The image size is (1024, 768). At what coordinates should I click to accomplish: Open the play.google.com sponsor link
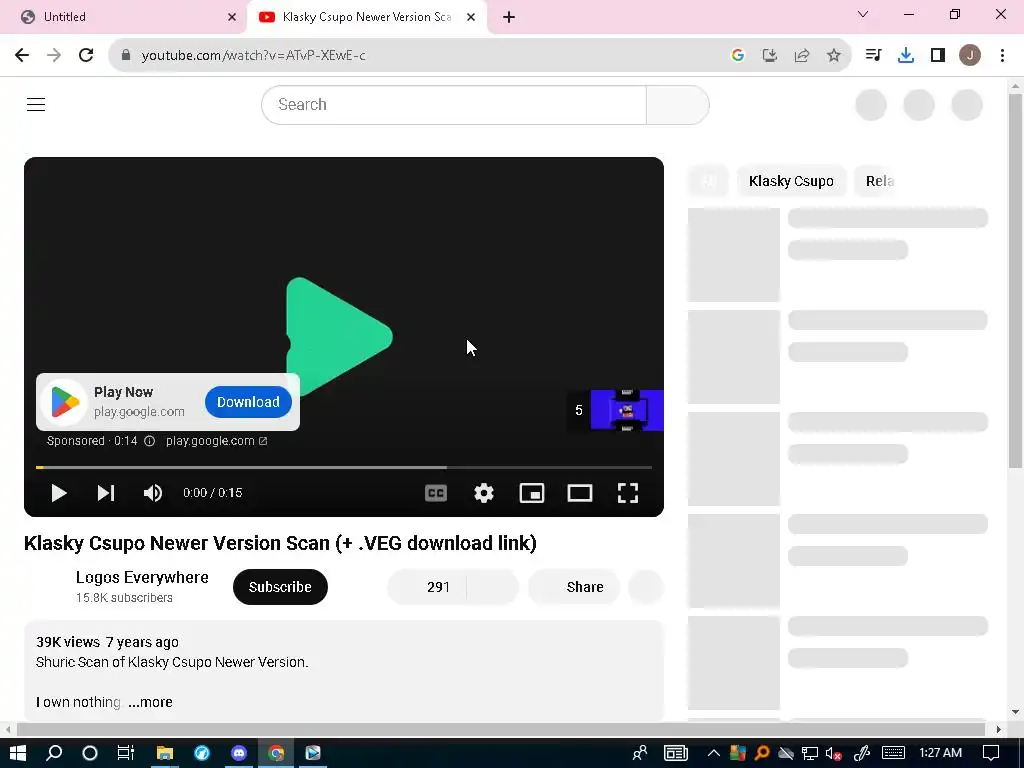click(216, 441)
